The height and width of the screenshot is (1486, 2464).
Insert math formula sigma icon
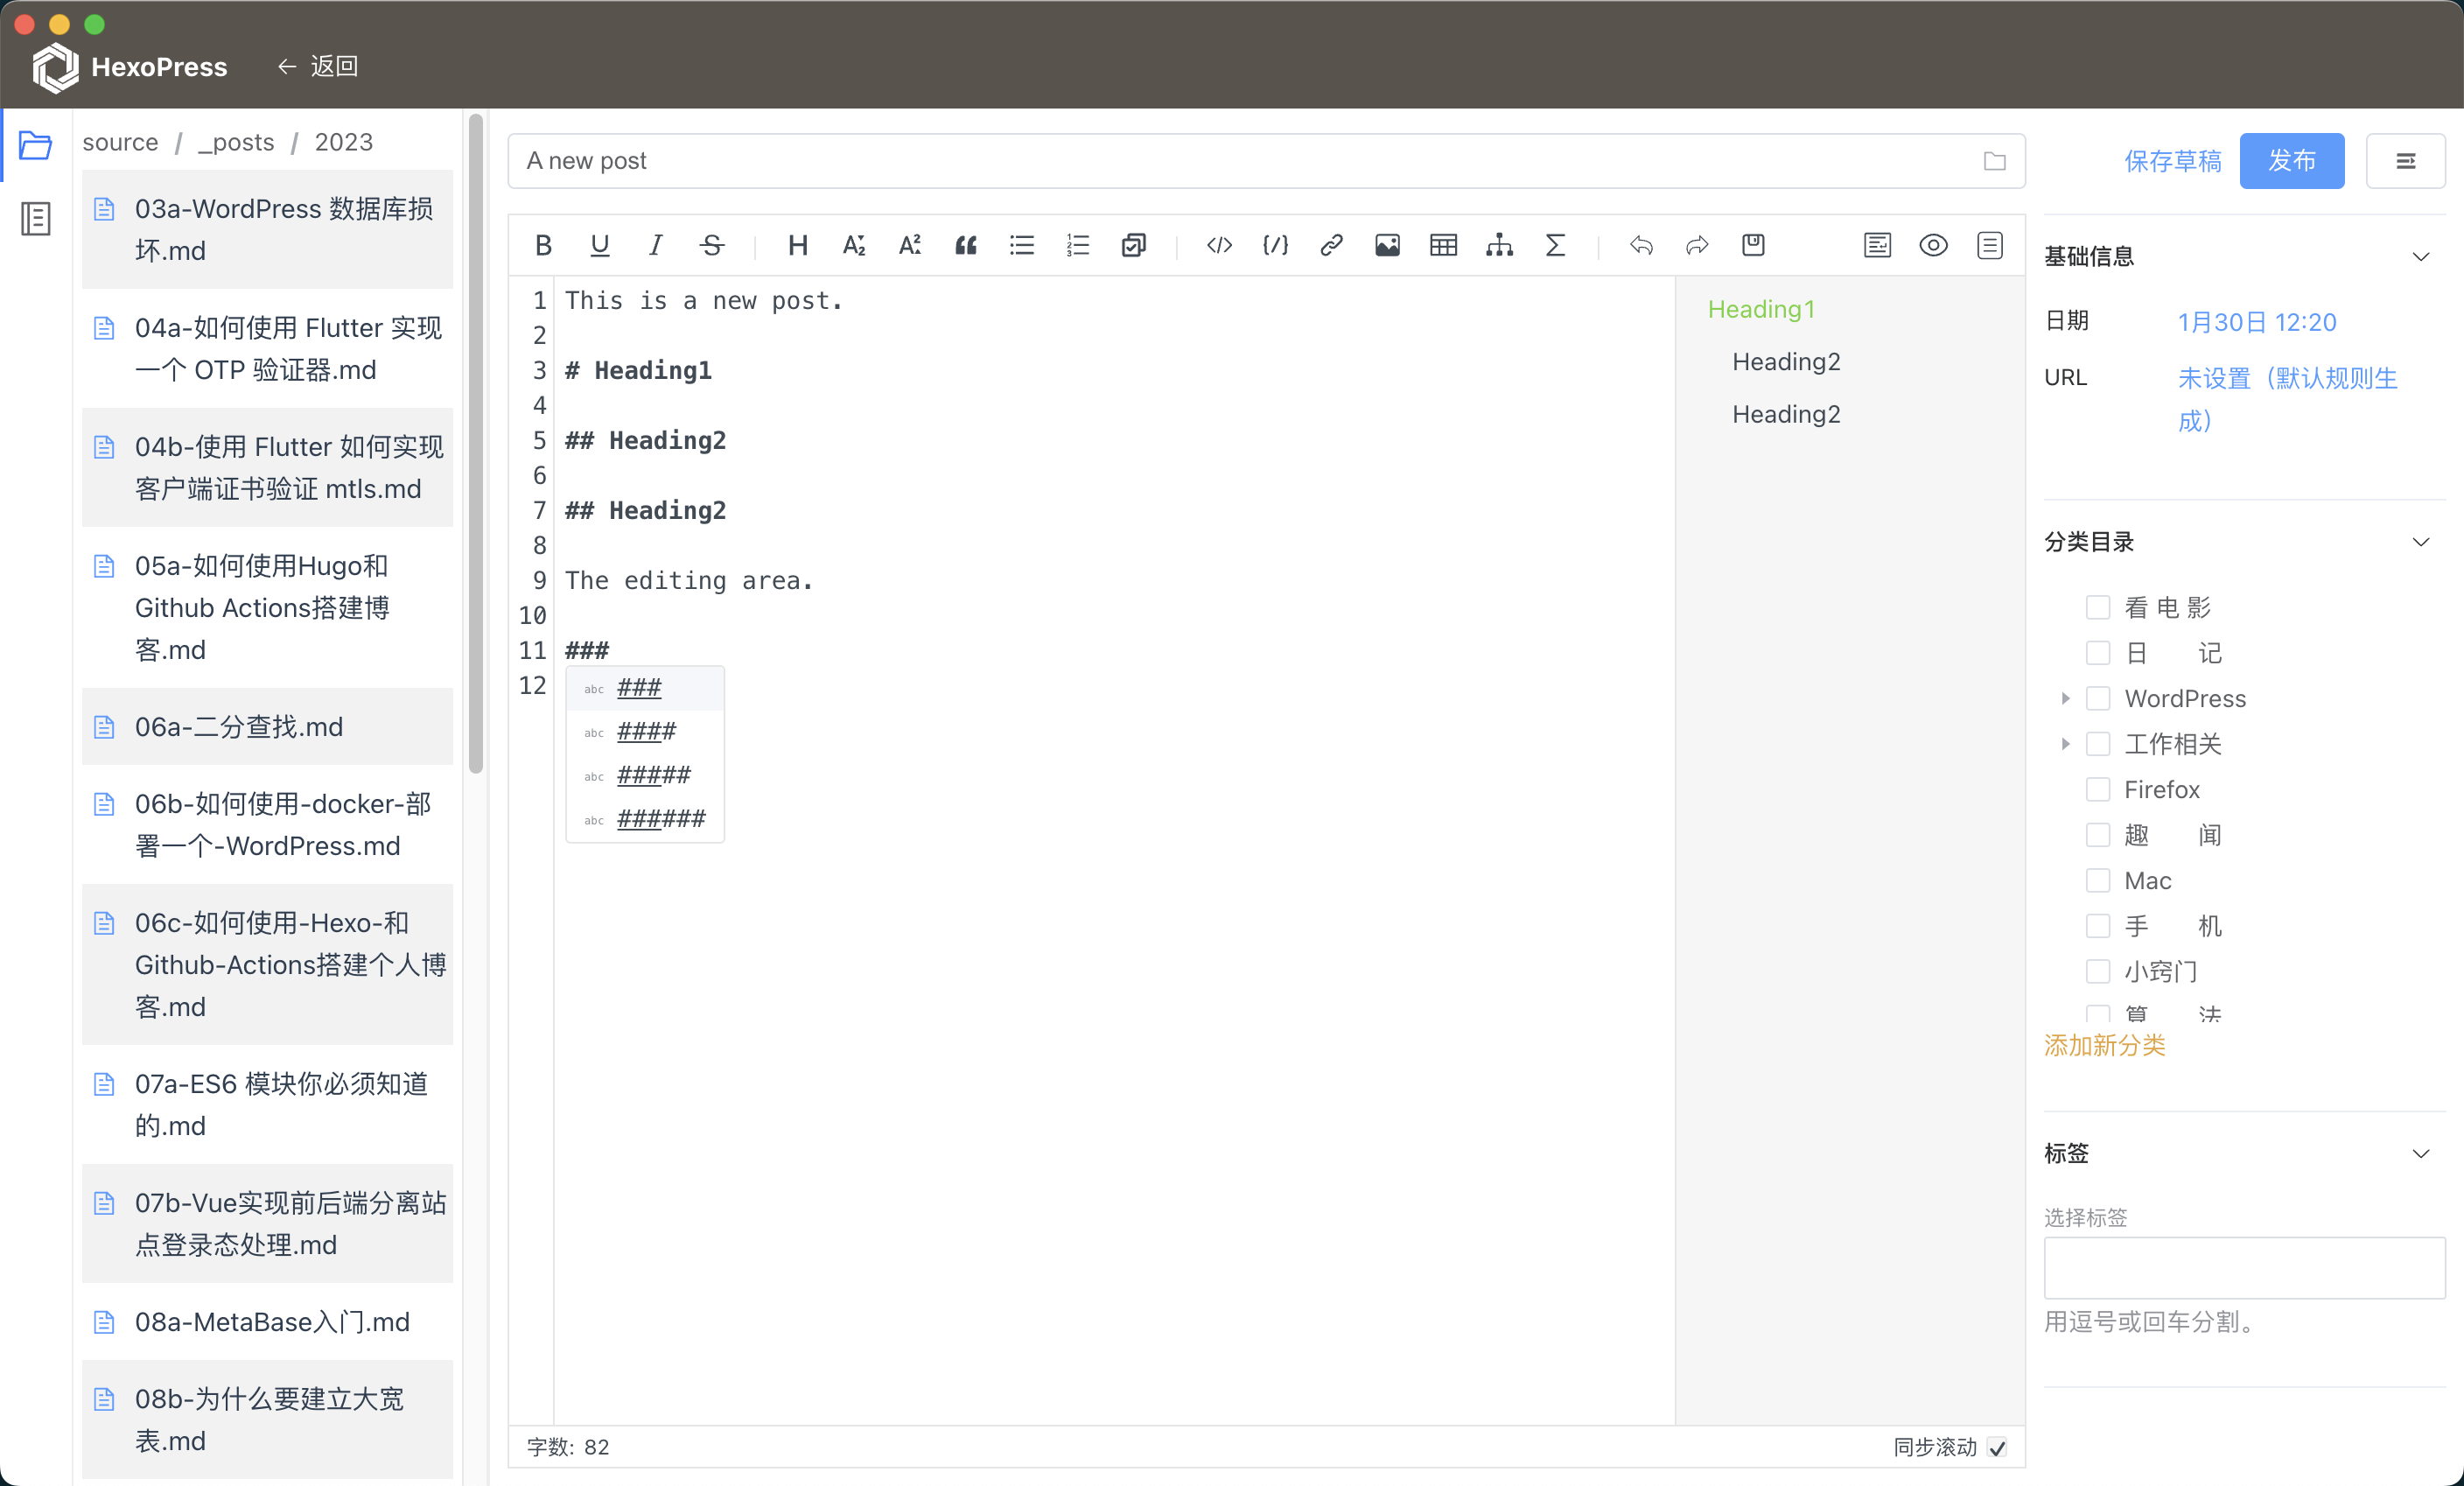point(1555,245)
